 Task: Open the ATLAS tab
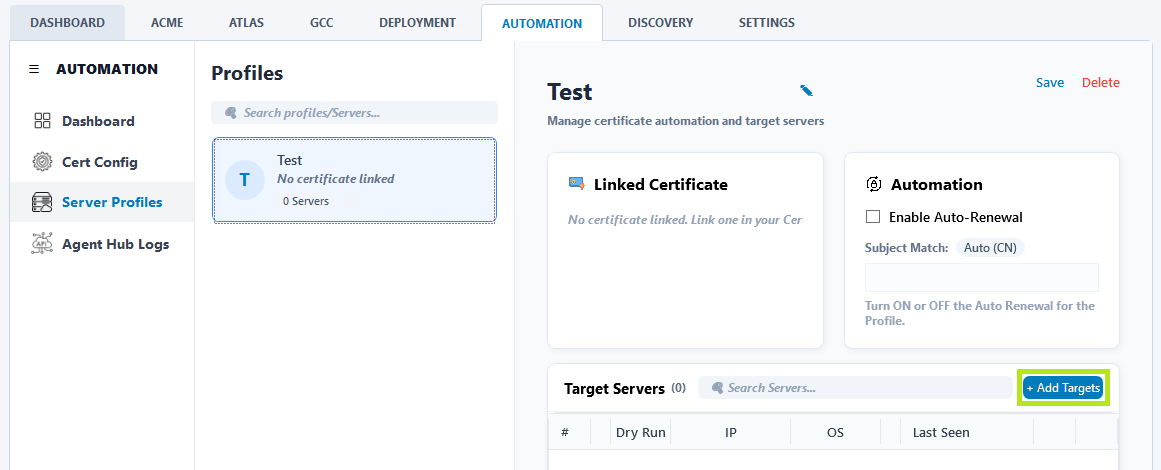point(247,22)
